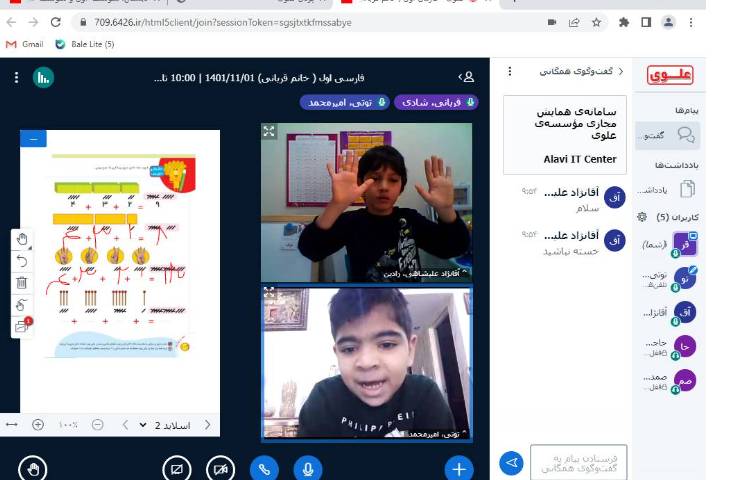The image size is (750, 480).
Task: Toggle webcam sharing button
Action: coord(221,469)
